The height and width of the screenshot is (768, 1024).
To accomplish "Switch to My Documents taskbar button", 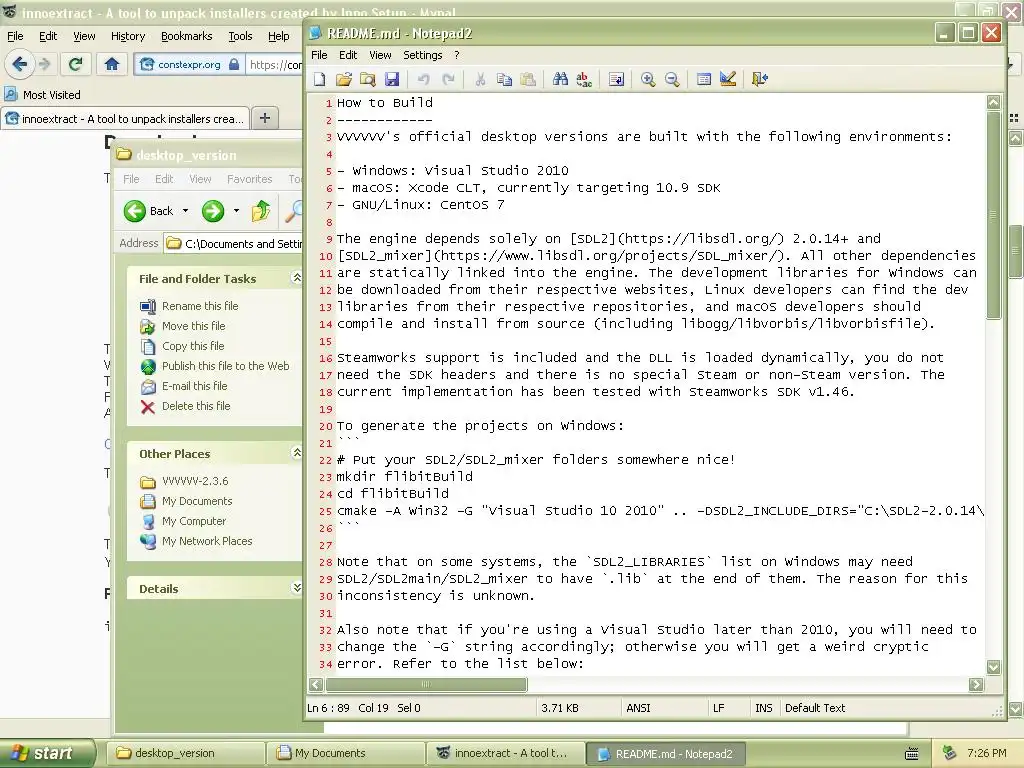I will click(x=346, y=753).
